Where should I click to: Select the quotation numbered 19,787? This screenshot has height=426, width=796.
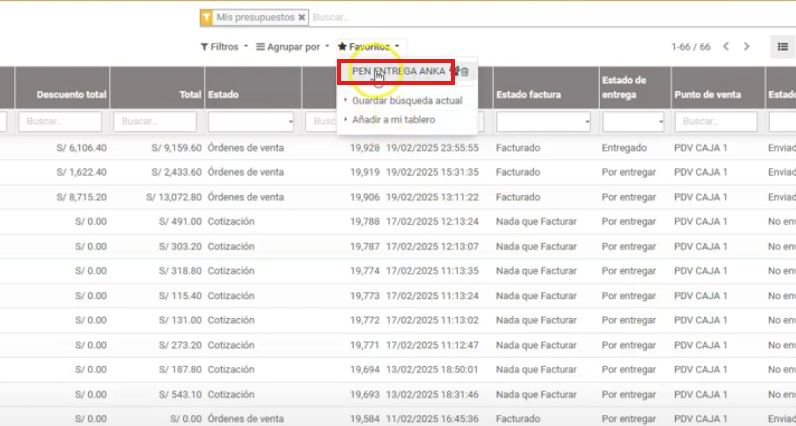(364, 246)
